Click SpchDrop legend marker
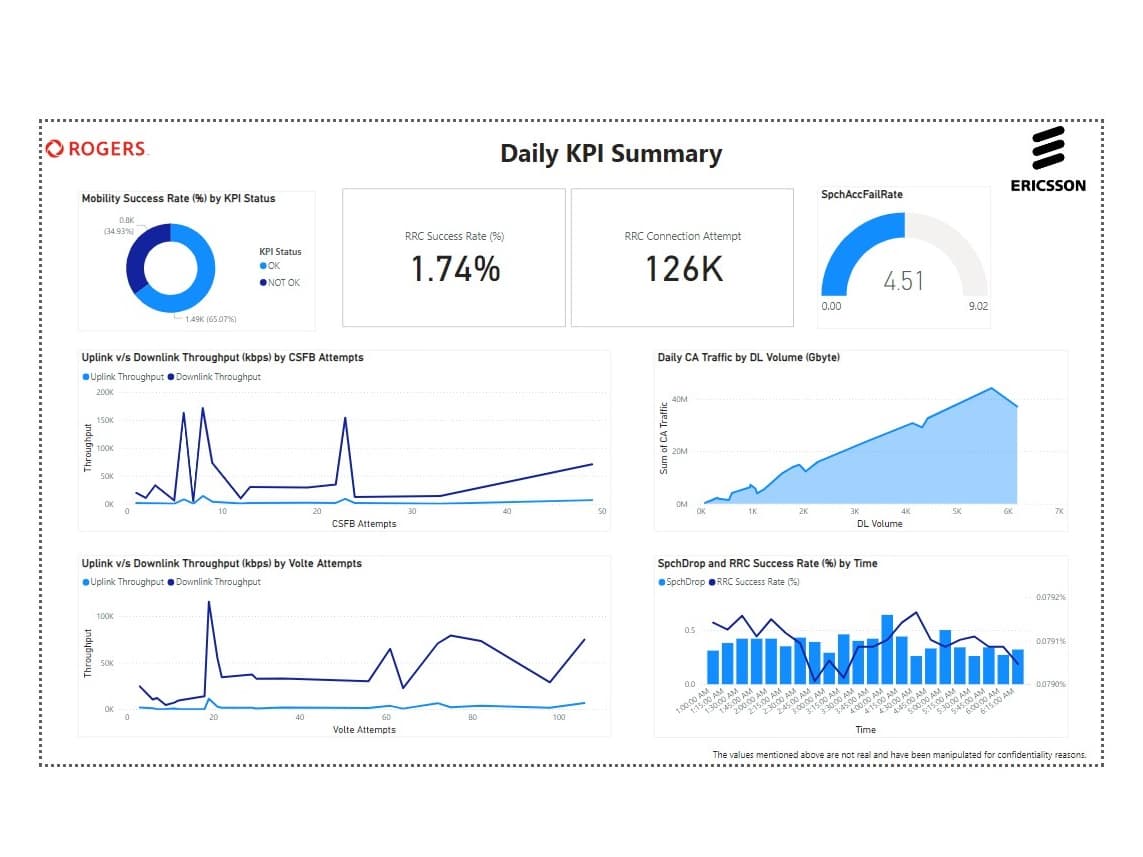This screenshot has height=857, width=1143. (x=662, y=582)
